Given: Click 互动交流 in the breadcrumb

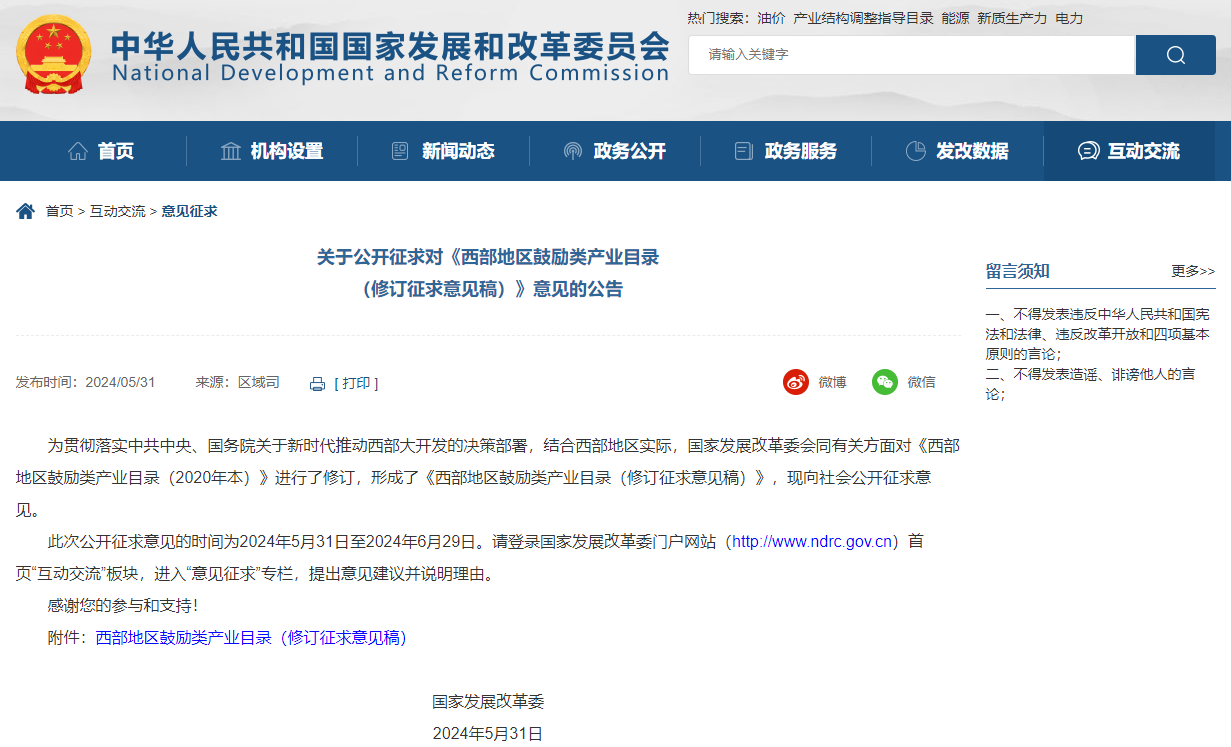Looking at the screenshot, I should (117, 211).
